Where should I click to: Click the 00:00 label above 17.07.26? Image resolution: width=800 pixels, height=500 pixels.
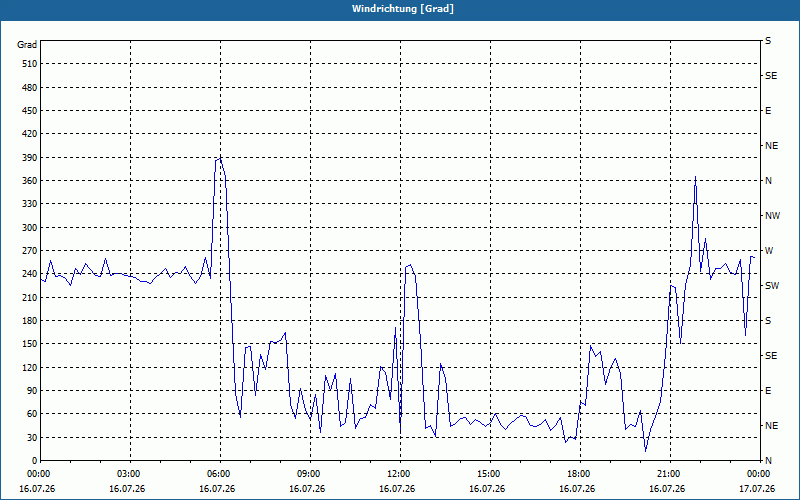[759, 474]
